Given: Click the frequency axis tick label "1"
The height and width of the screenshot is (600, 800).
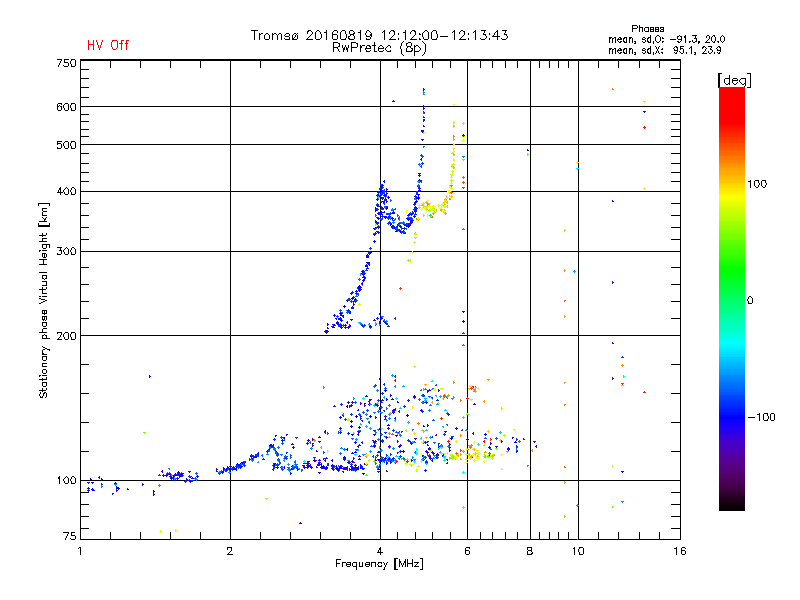Looking at the screenshot, I should [x=80, y=551].
